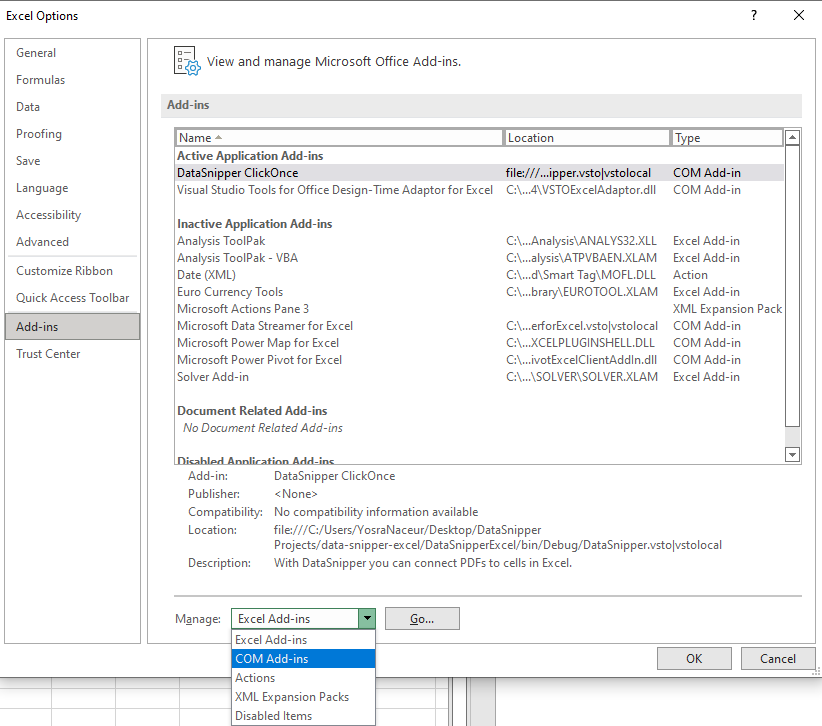
Task: Open the Trust Center category
Action: coord(47,353)
